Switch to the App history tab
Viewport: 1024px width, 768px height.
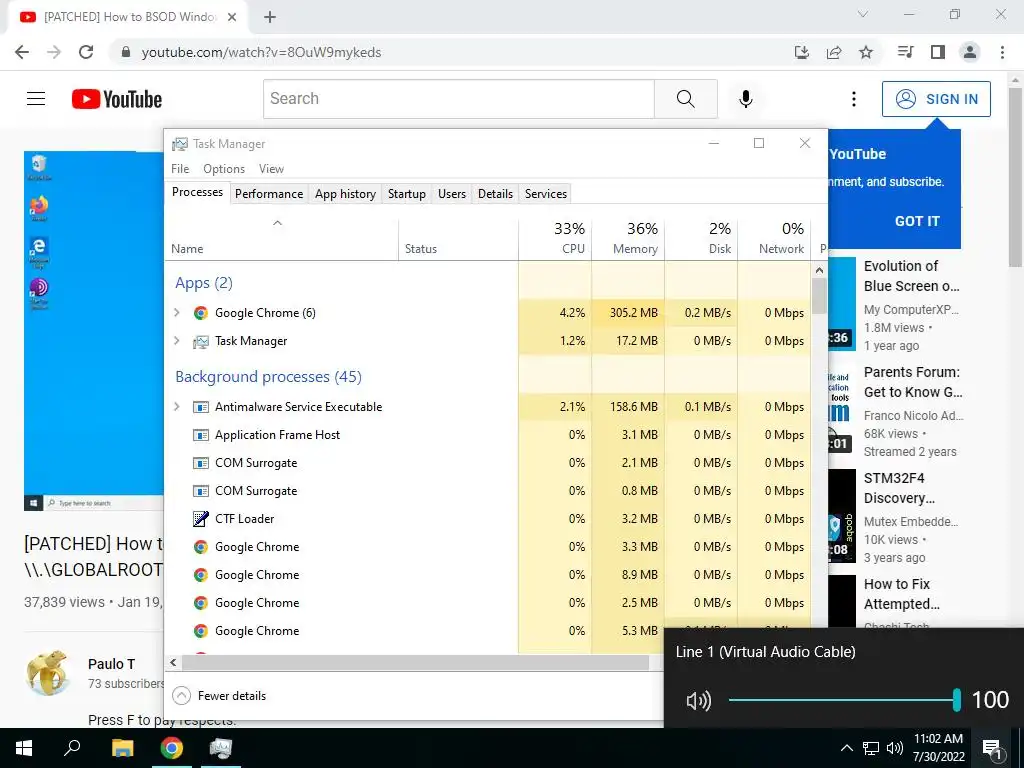(345, 194)
